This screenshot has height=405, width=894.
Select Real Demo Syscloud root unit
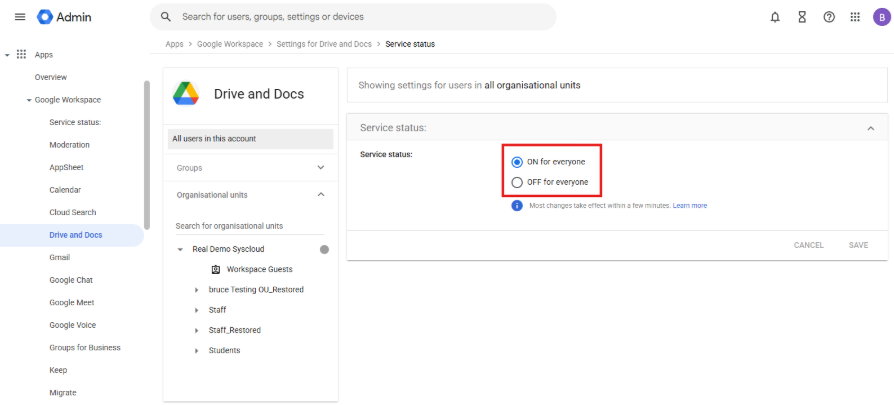click(228, 249)
